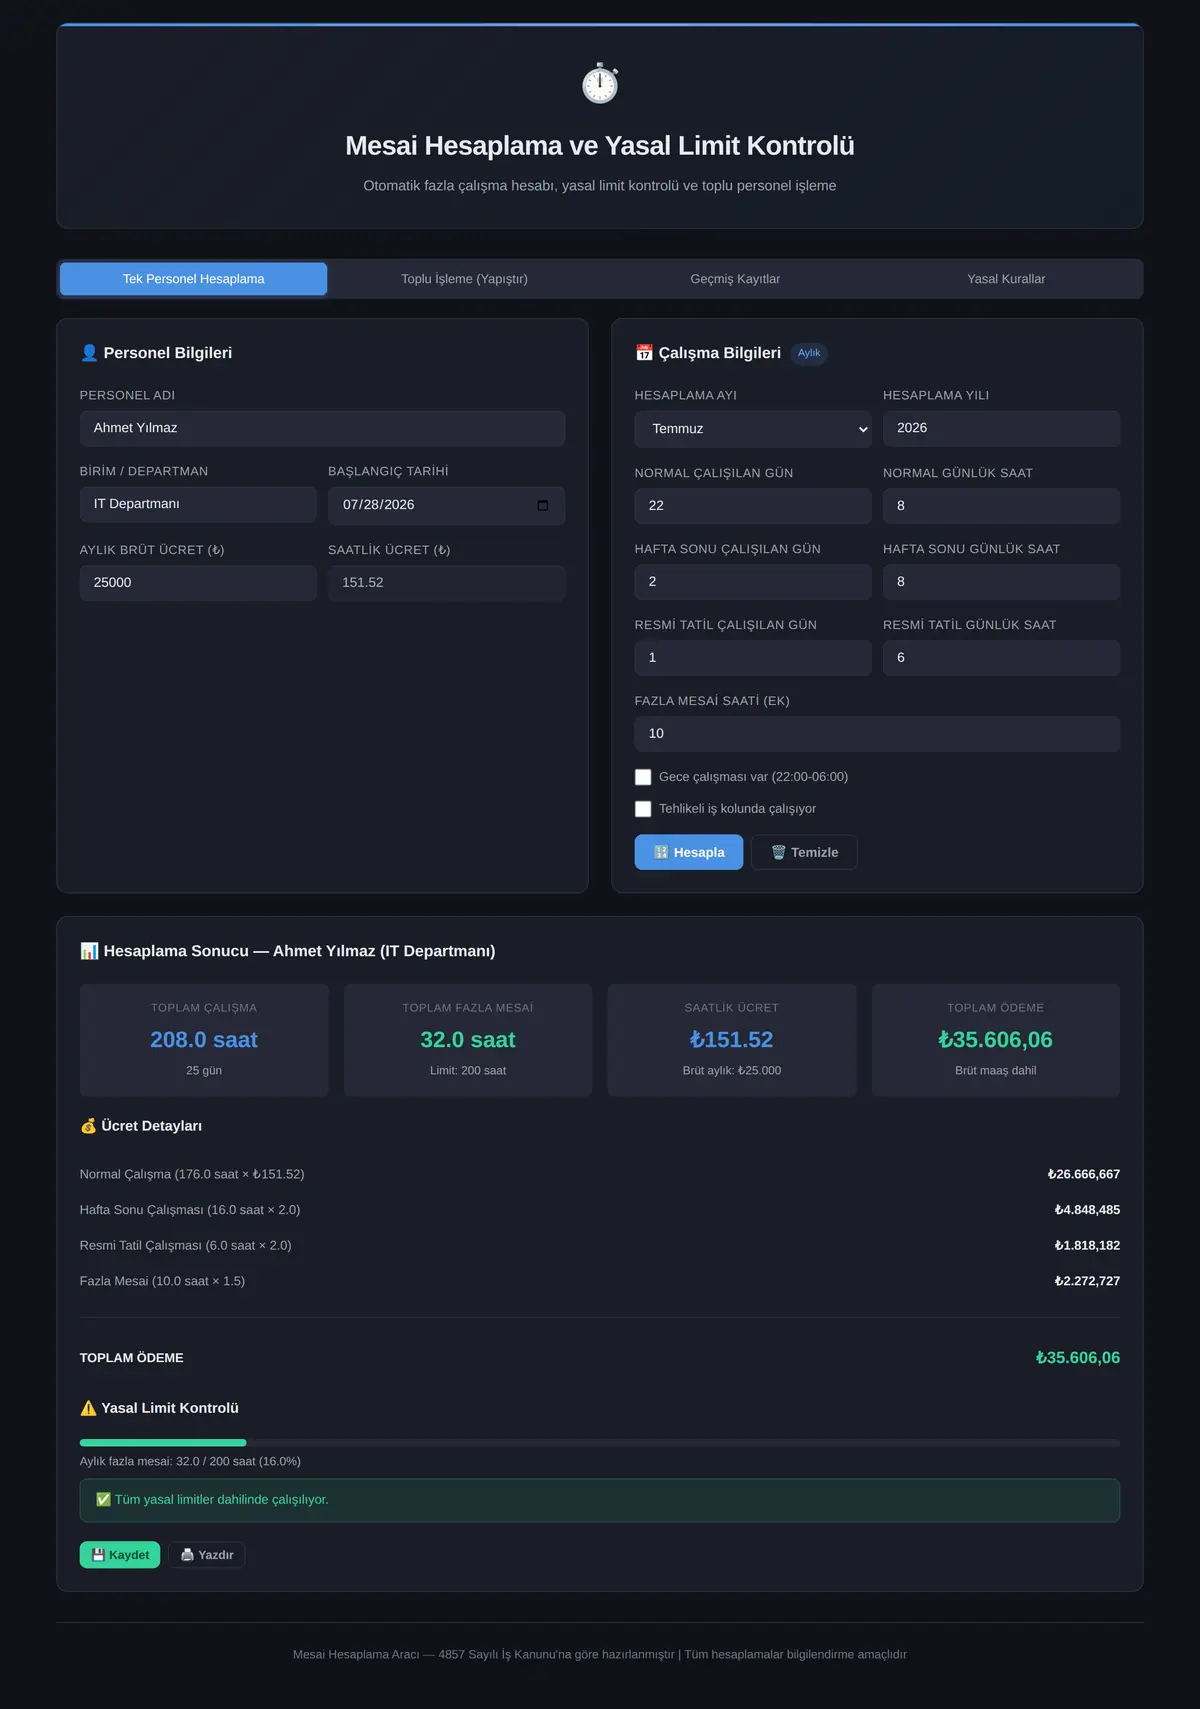
Task: Click the calendar icon beside Çalışma Bilgileri
Action: (x=644, y=353)
